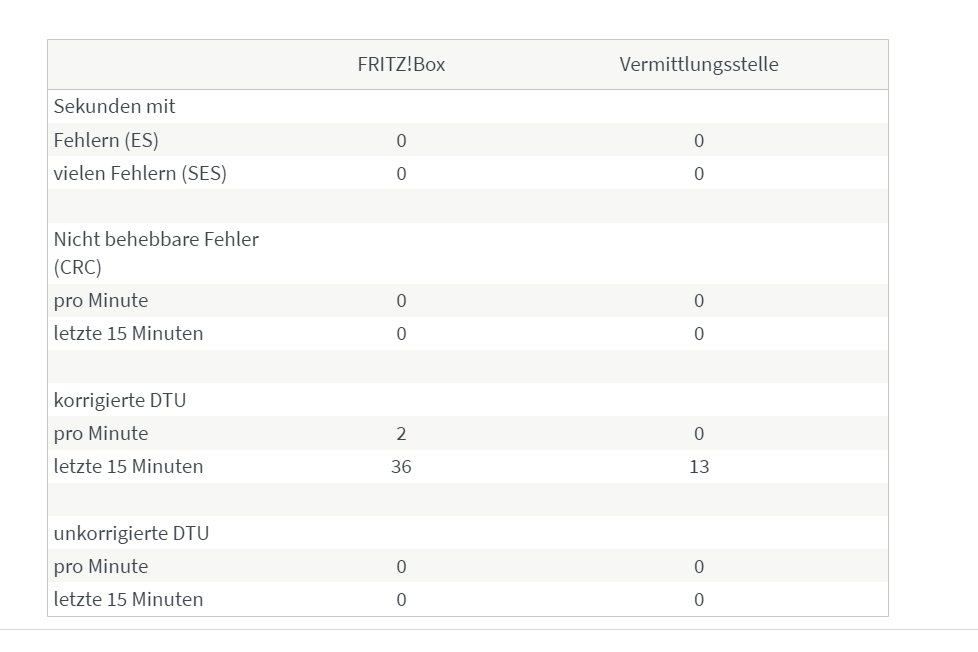Click letzte 15 Minuten label under CRC

point(128,333)
